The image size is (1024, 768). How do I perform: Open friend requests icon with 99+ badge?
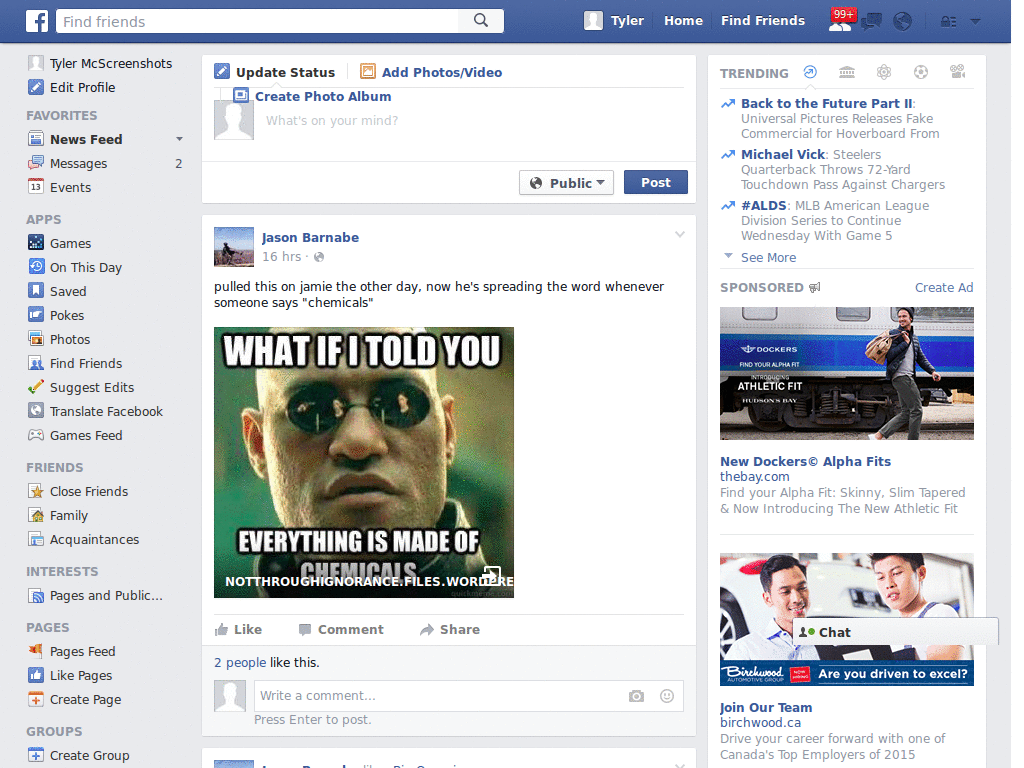click(x=840, y=21)
